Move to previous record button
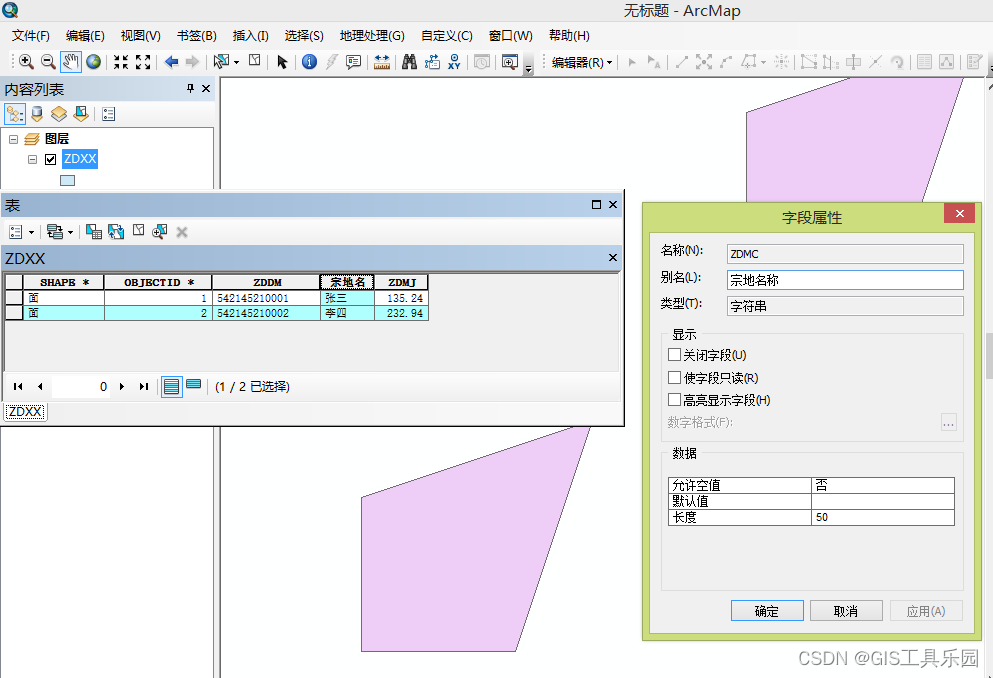Image resolution: width=993 pixels, height=678 pixels. pos(40,386)
